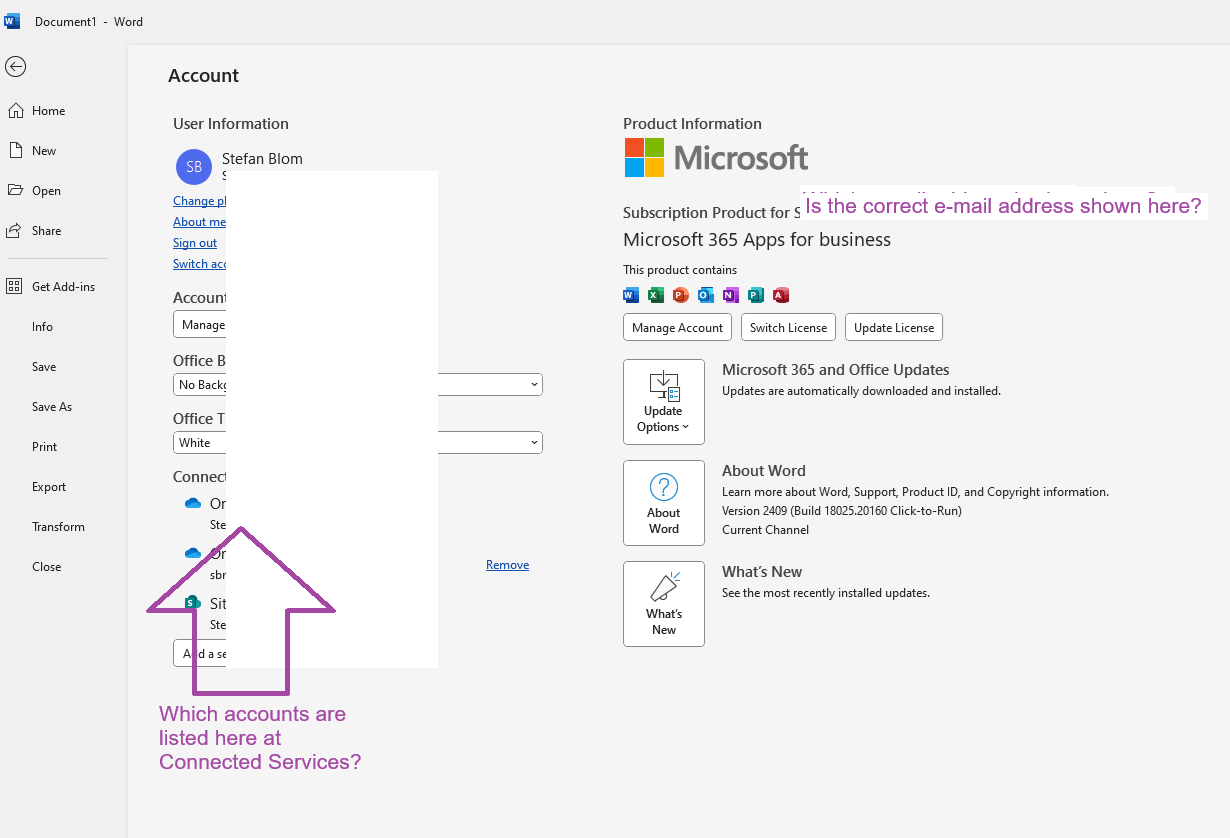Click the Microsoft 365 Apps for business text

click(757, 240)
